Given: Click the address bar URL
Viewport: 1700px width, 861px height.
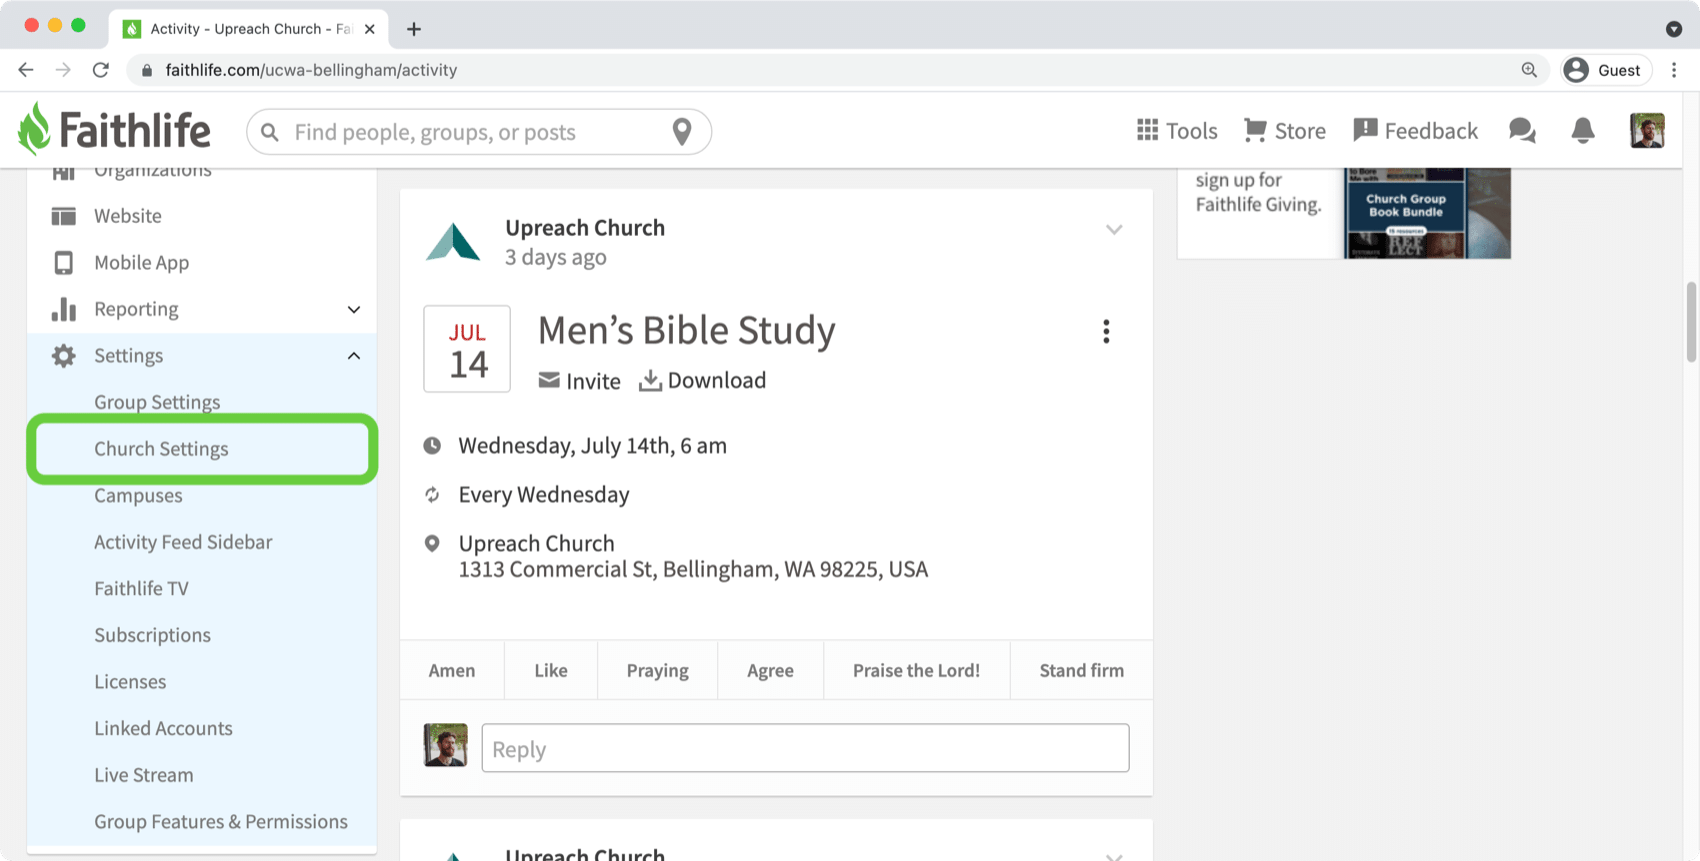Looking at the screenshot, I should [311, 70].
